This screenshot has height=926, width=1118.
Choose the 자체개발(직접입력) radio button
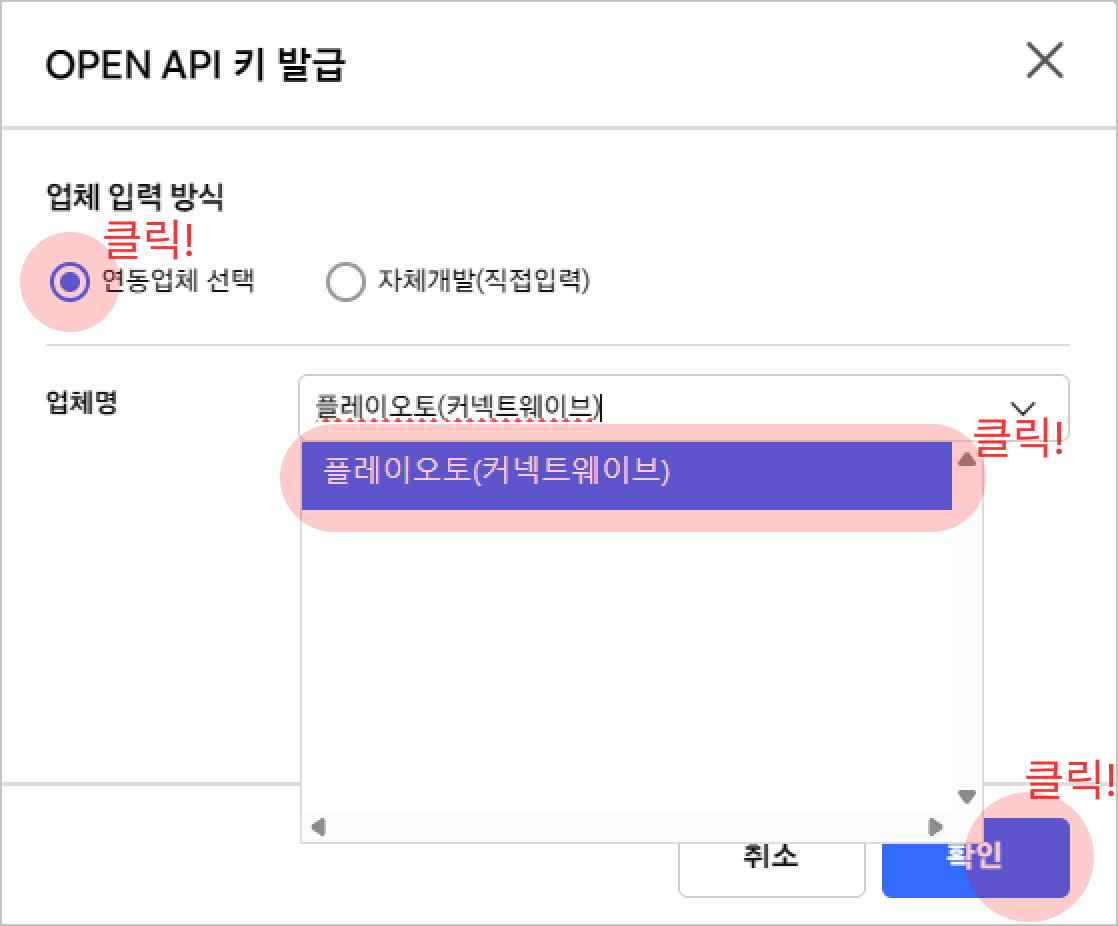[345, 283]
